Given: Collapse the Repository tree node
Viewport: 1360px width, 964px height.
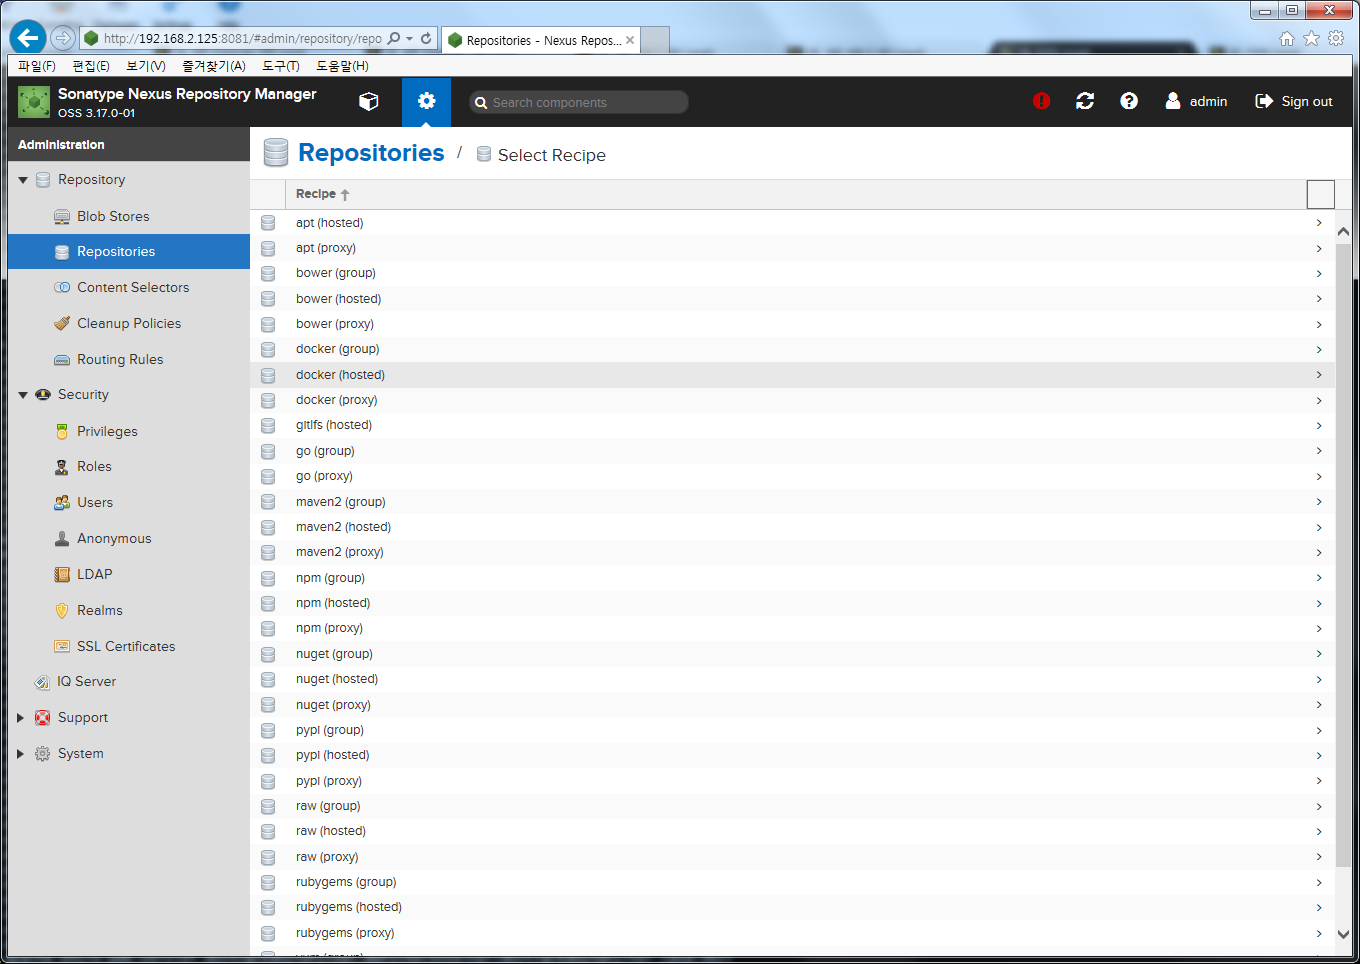Looking at the screenshot, I should point(22,180).
